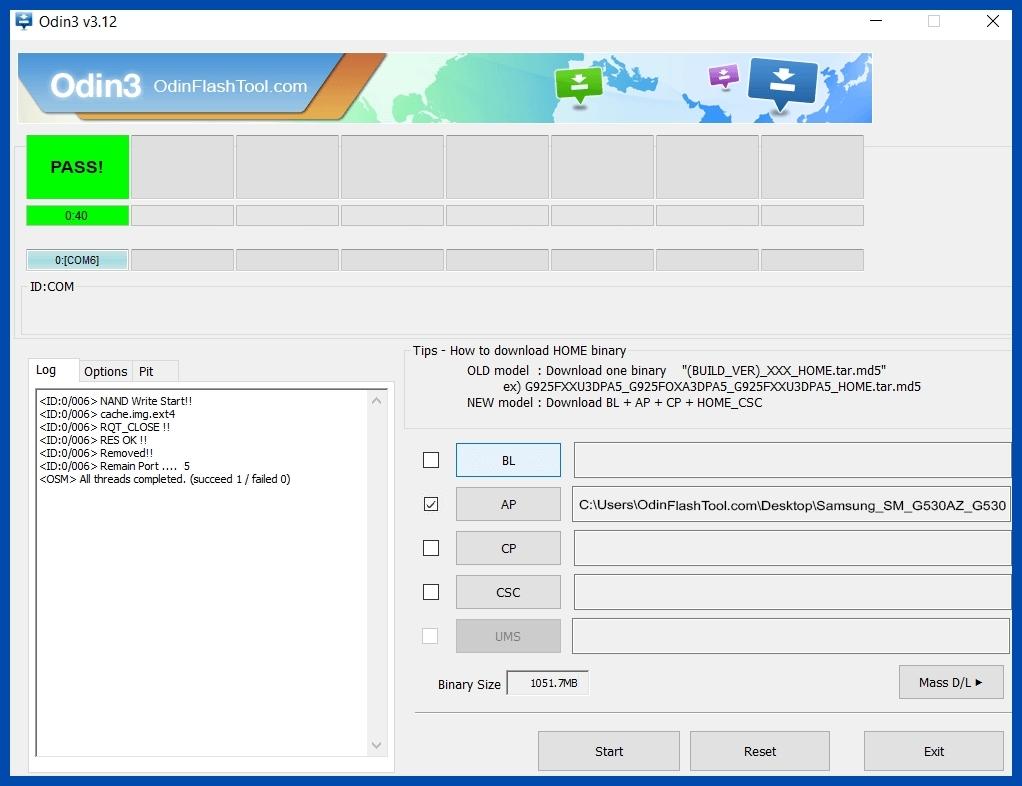Start the flashing process
Image resolution: width=1022 pixels, height=786 pixels.
tap(609, 751)
